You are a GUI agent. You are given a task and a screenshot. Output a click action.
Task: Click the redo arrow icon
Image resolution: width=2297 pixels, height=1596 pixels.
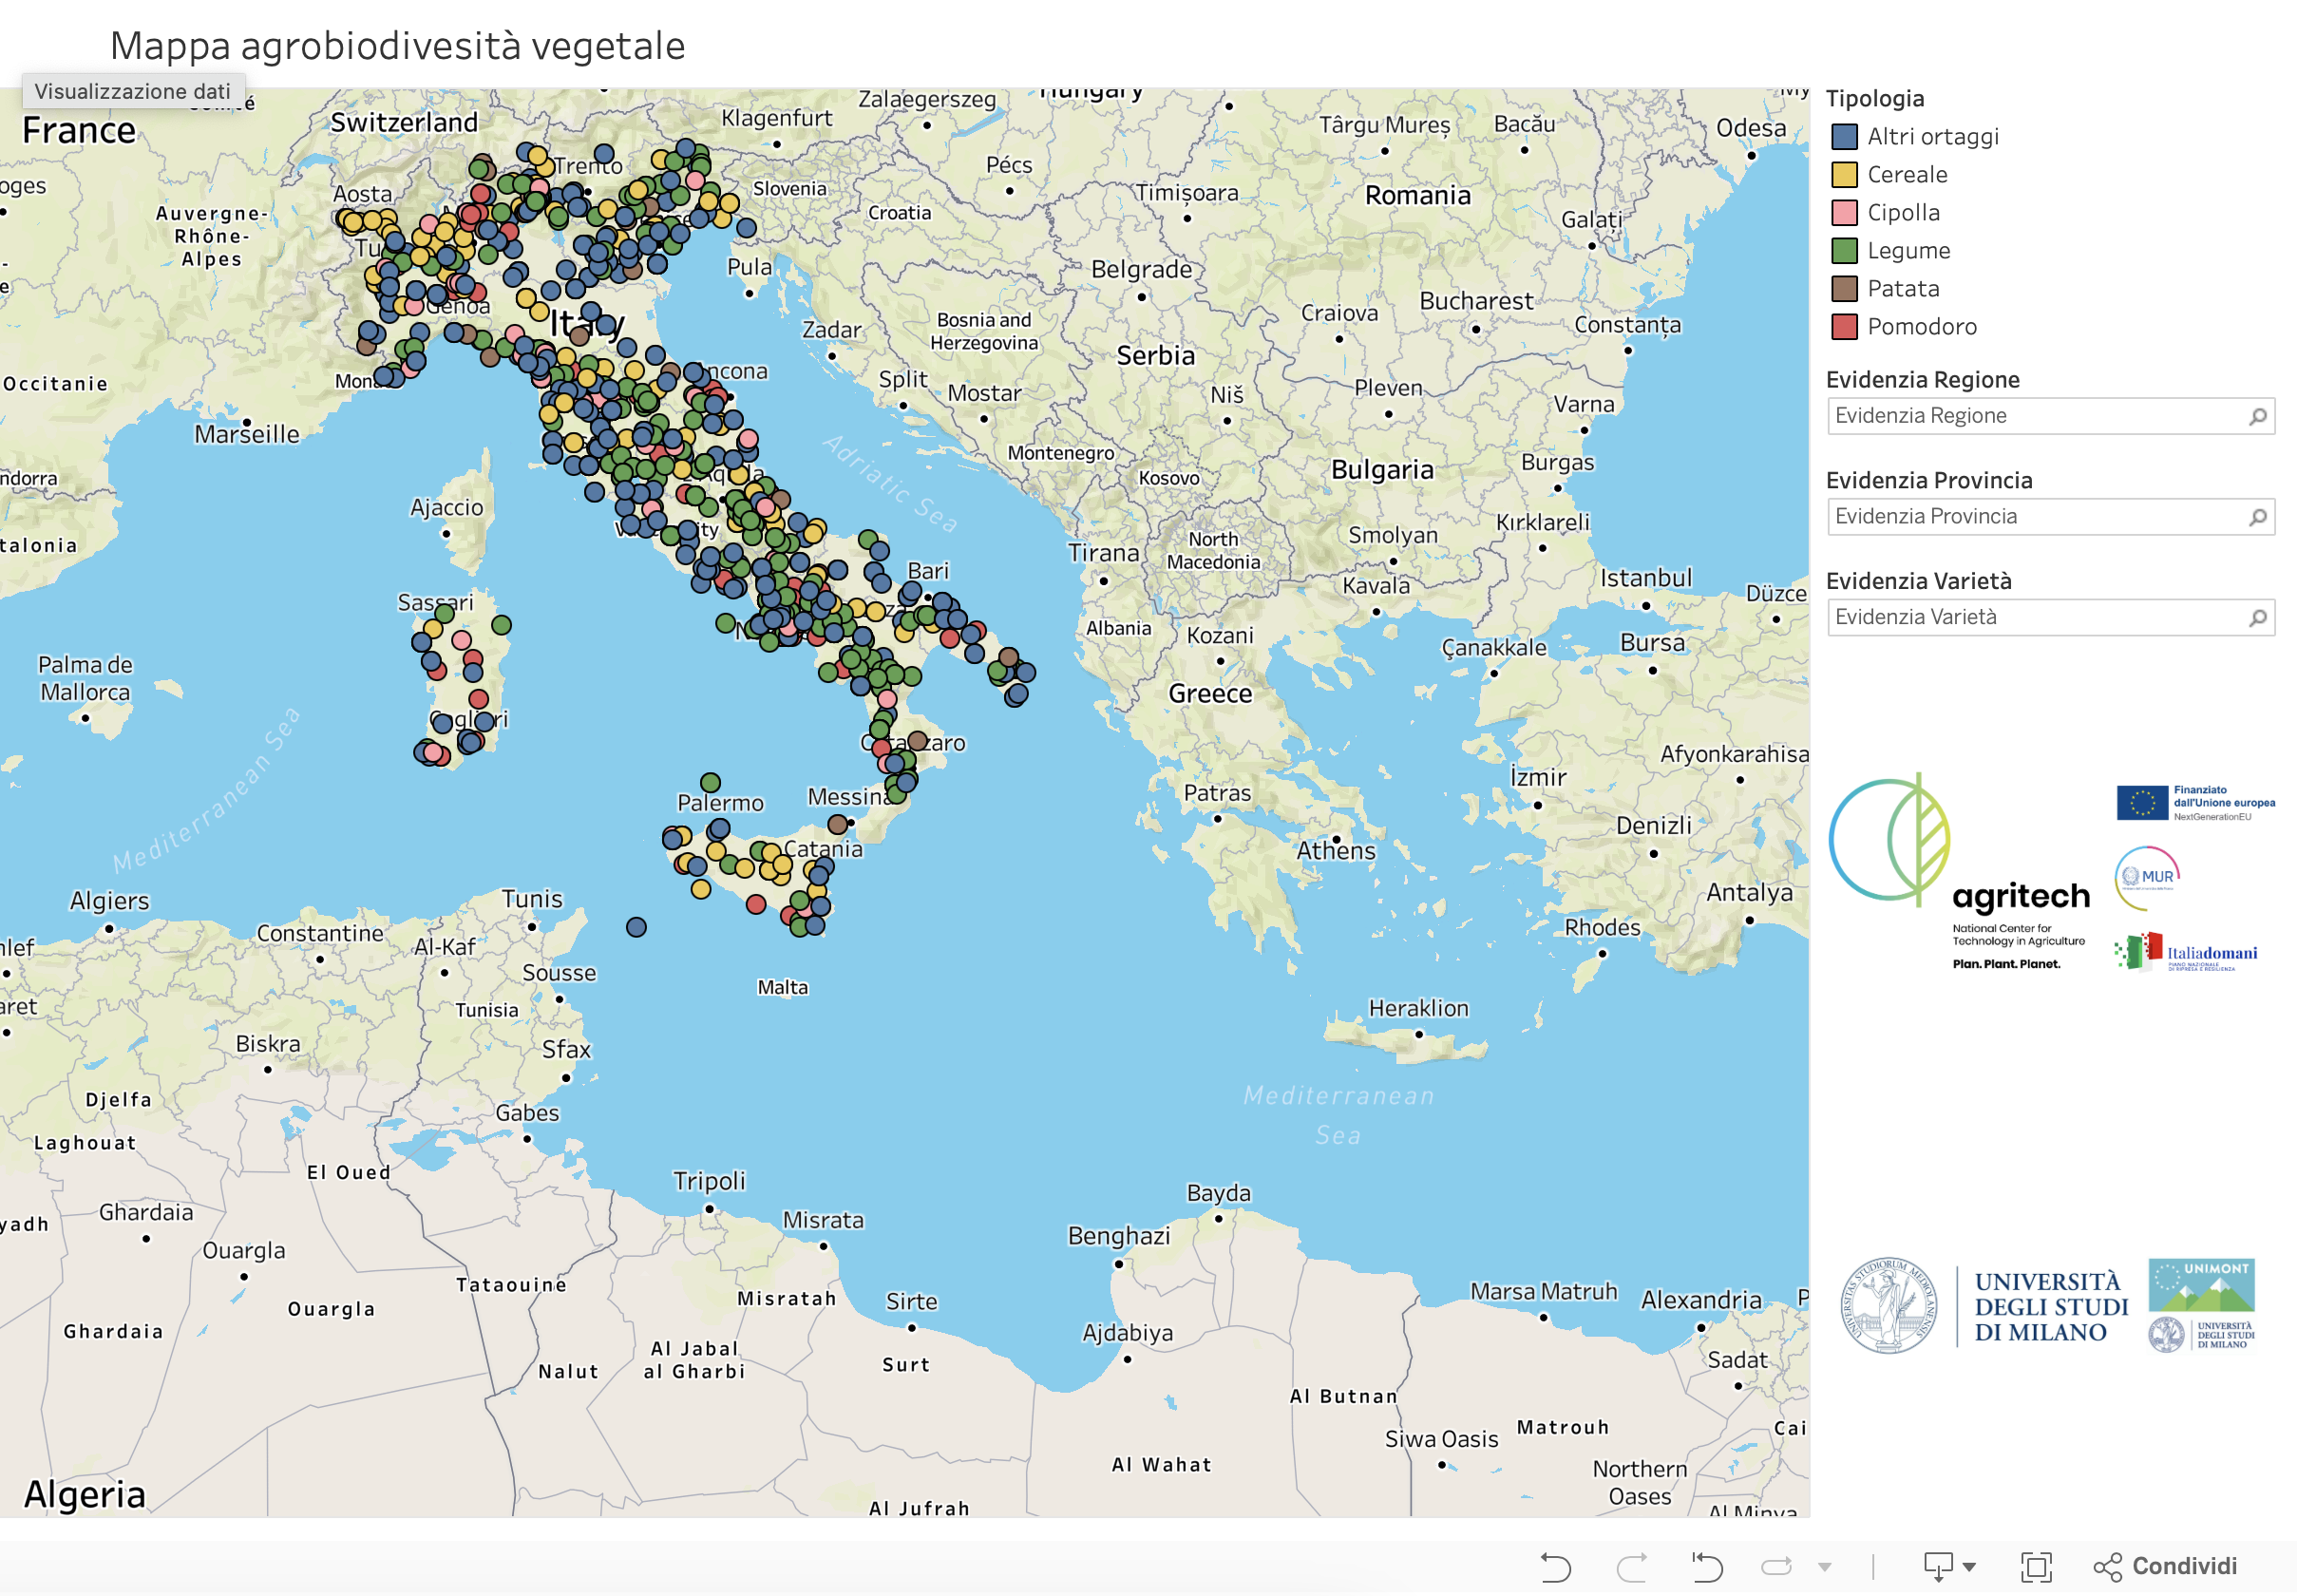[x=1632, y=1566]
